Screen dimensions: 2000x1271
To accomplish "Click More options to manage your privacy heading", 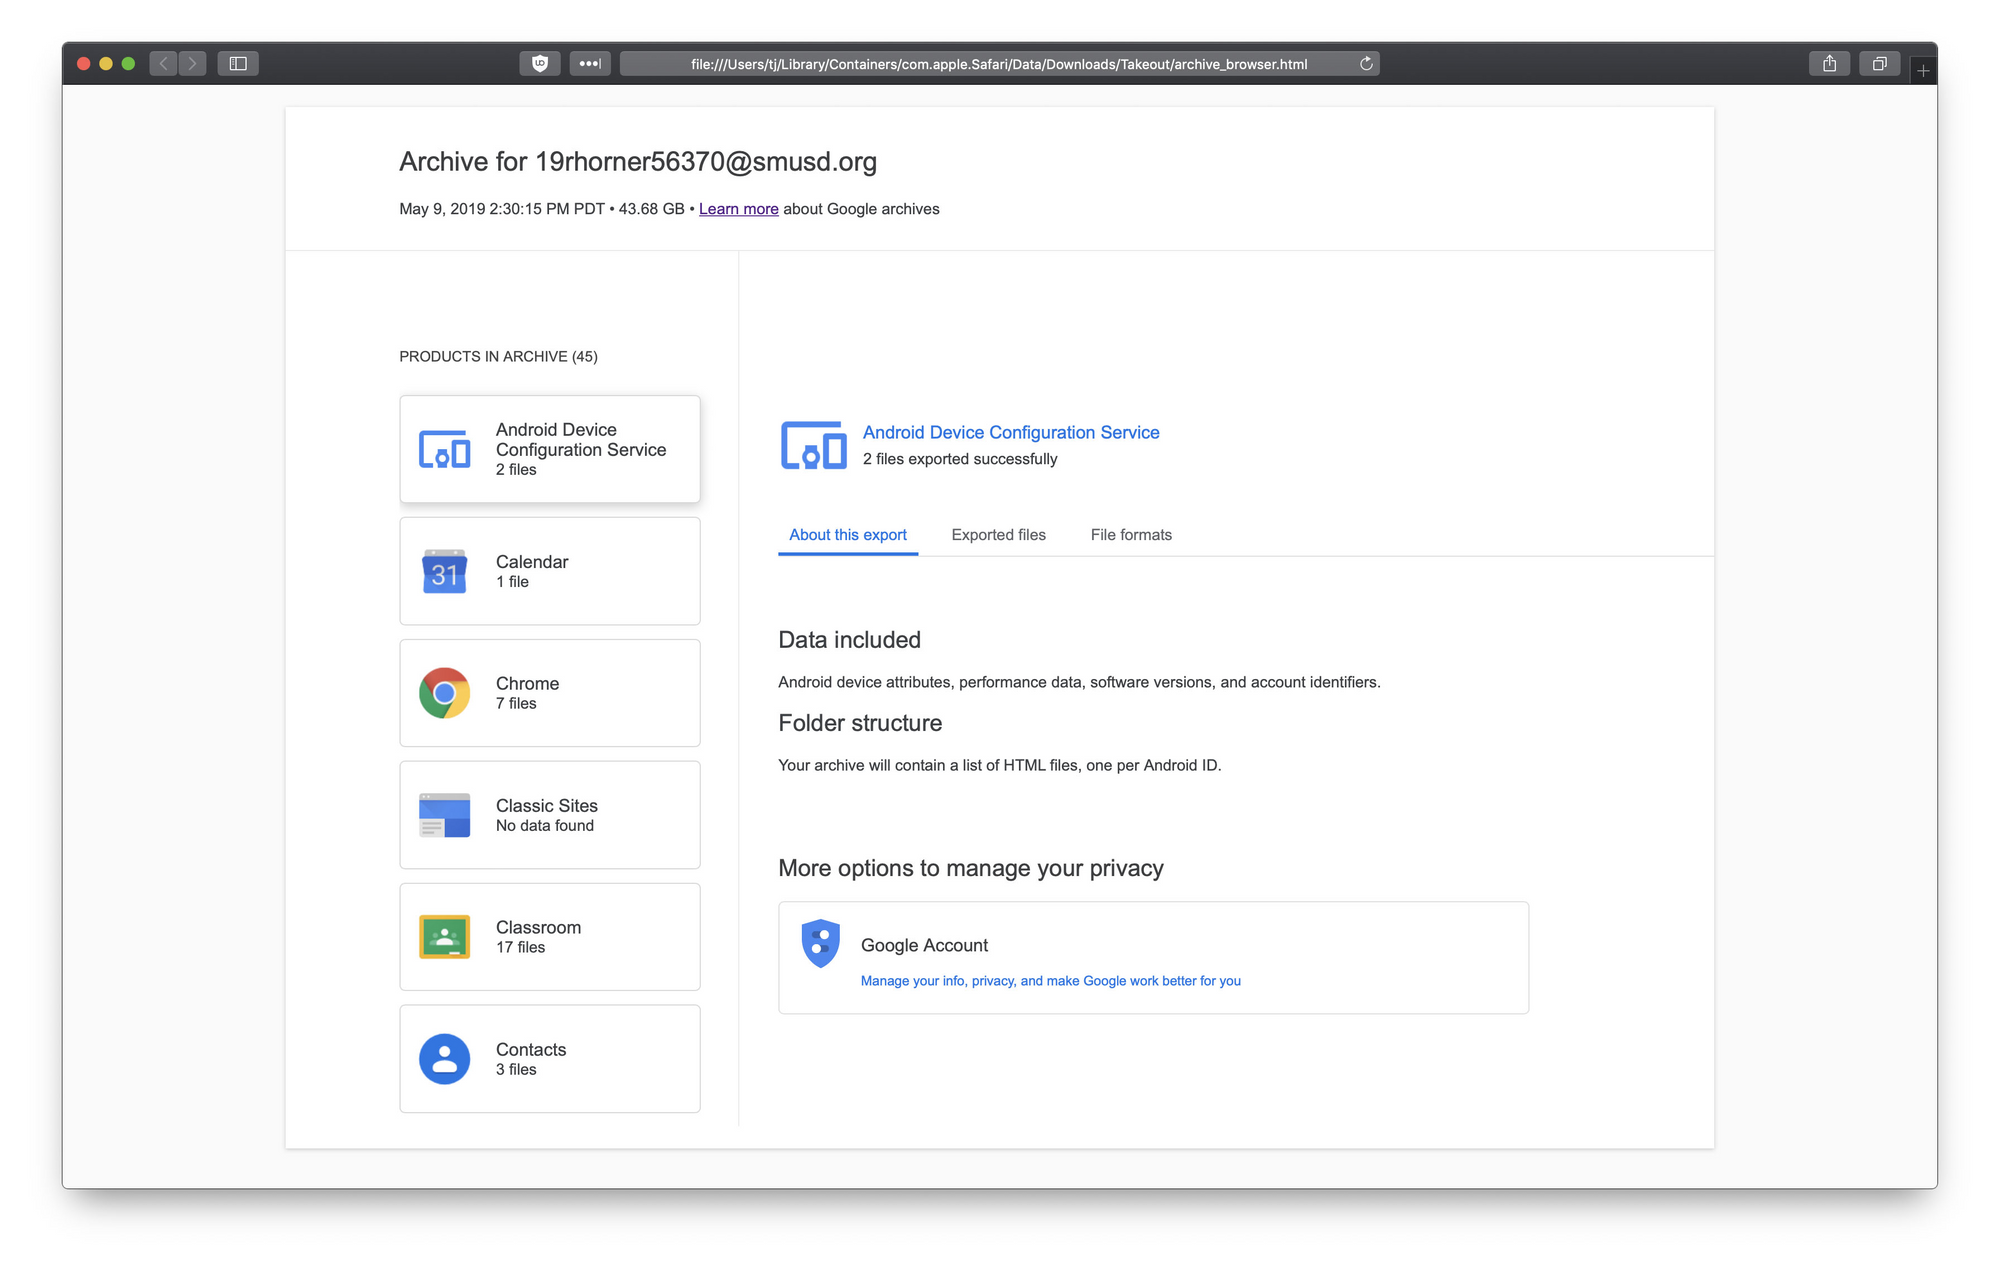I will 970,868.
